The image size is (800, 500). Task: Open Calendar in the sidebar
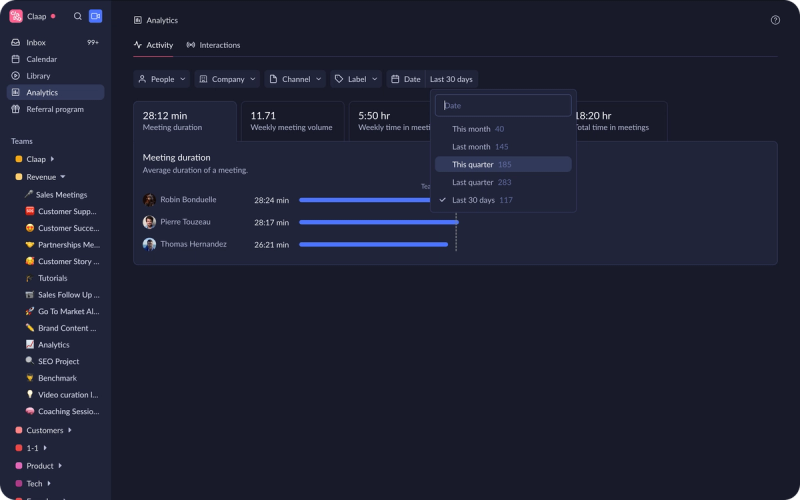point(55,59)
